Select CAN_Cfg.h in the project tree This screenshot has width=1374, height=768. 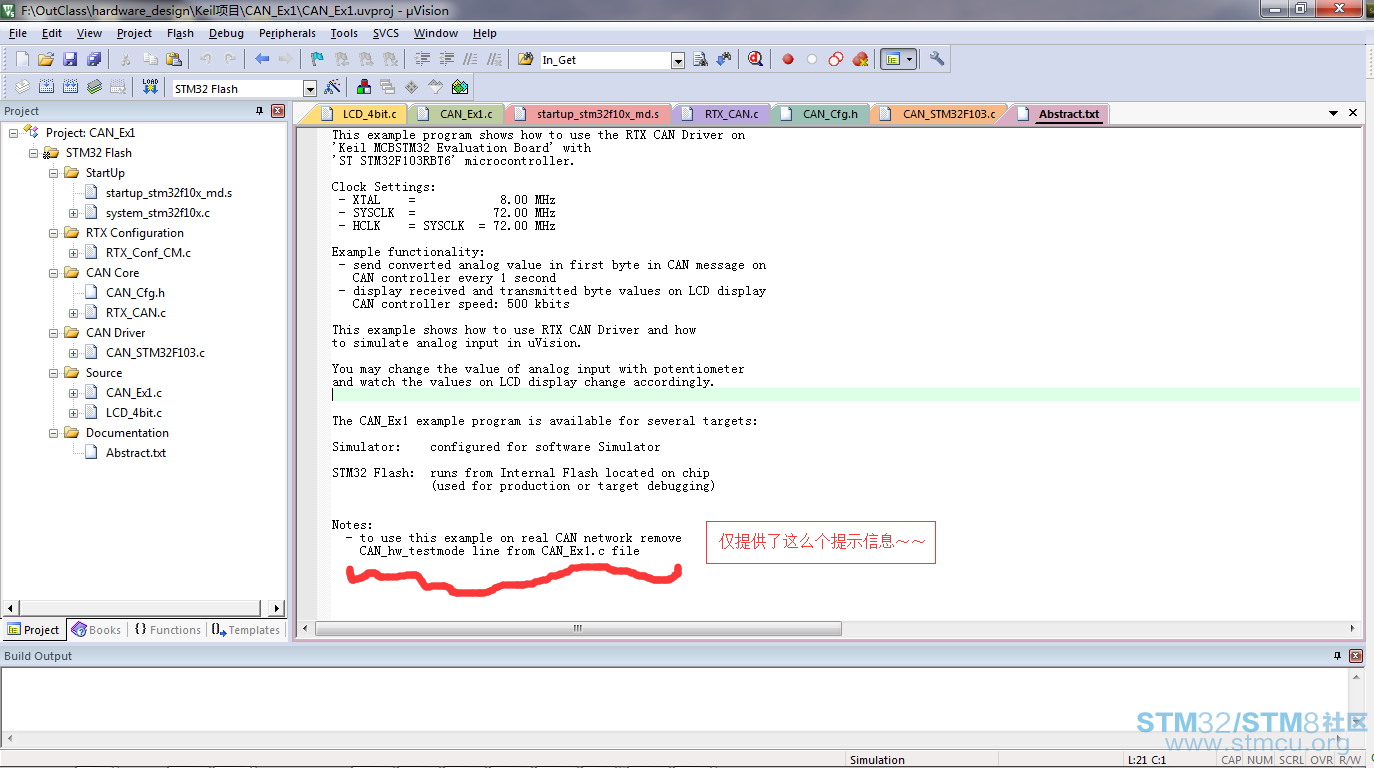click(135, 292)
